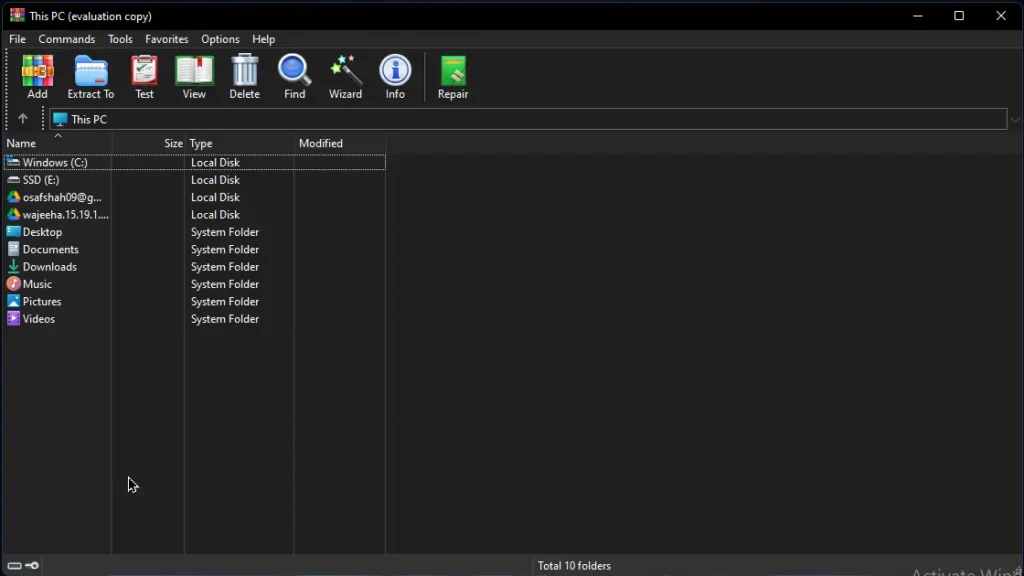Sort list by Name column header

[x=22, y=144]
